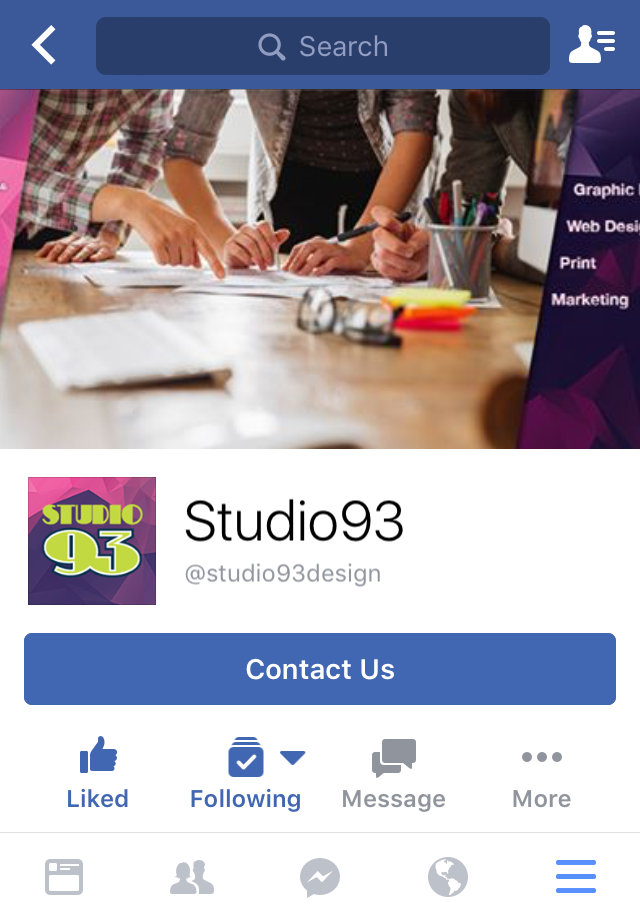
Task: Toggle the Following checkmark icon
Action: click(245, 757)
